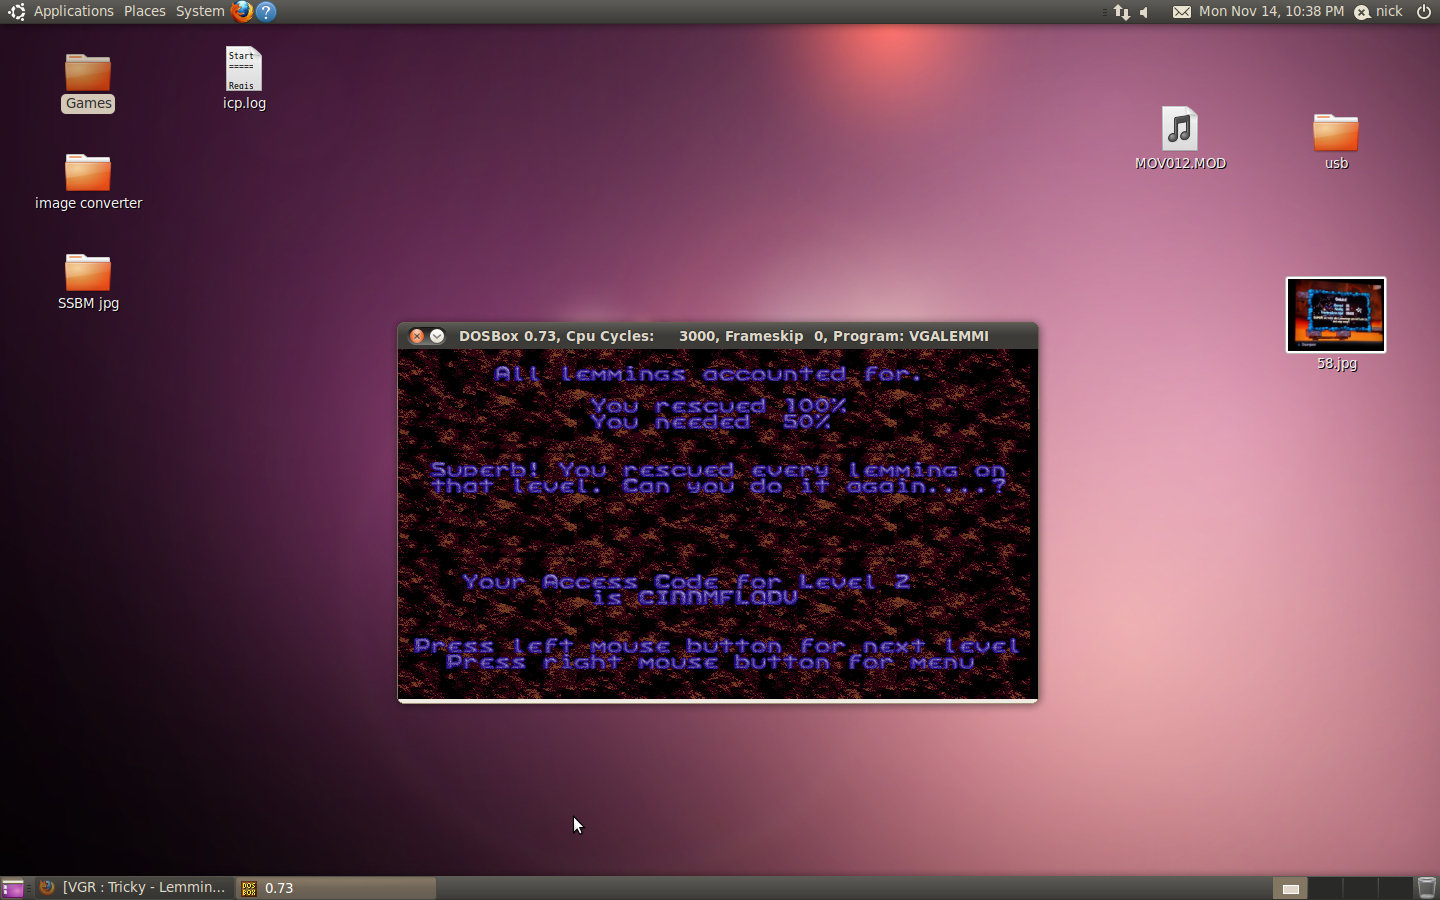
Task: Open the usb folder icon
Action: tap(1336, 133)
